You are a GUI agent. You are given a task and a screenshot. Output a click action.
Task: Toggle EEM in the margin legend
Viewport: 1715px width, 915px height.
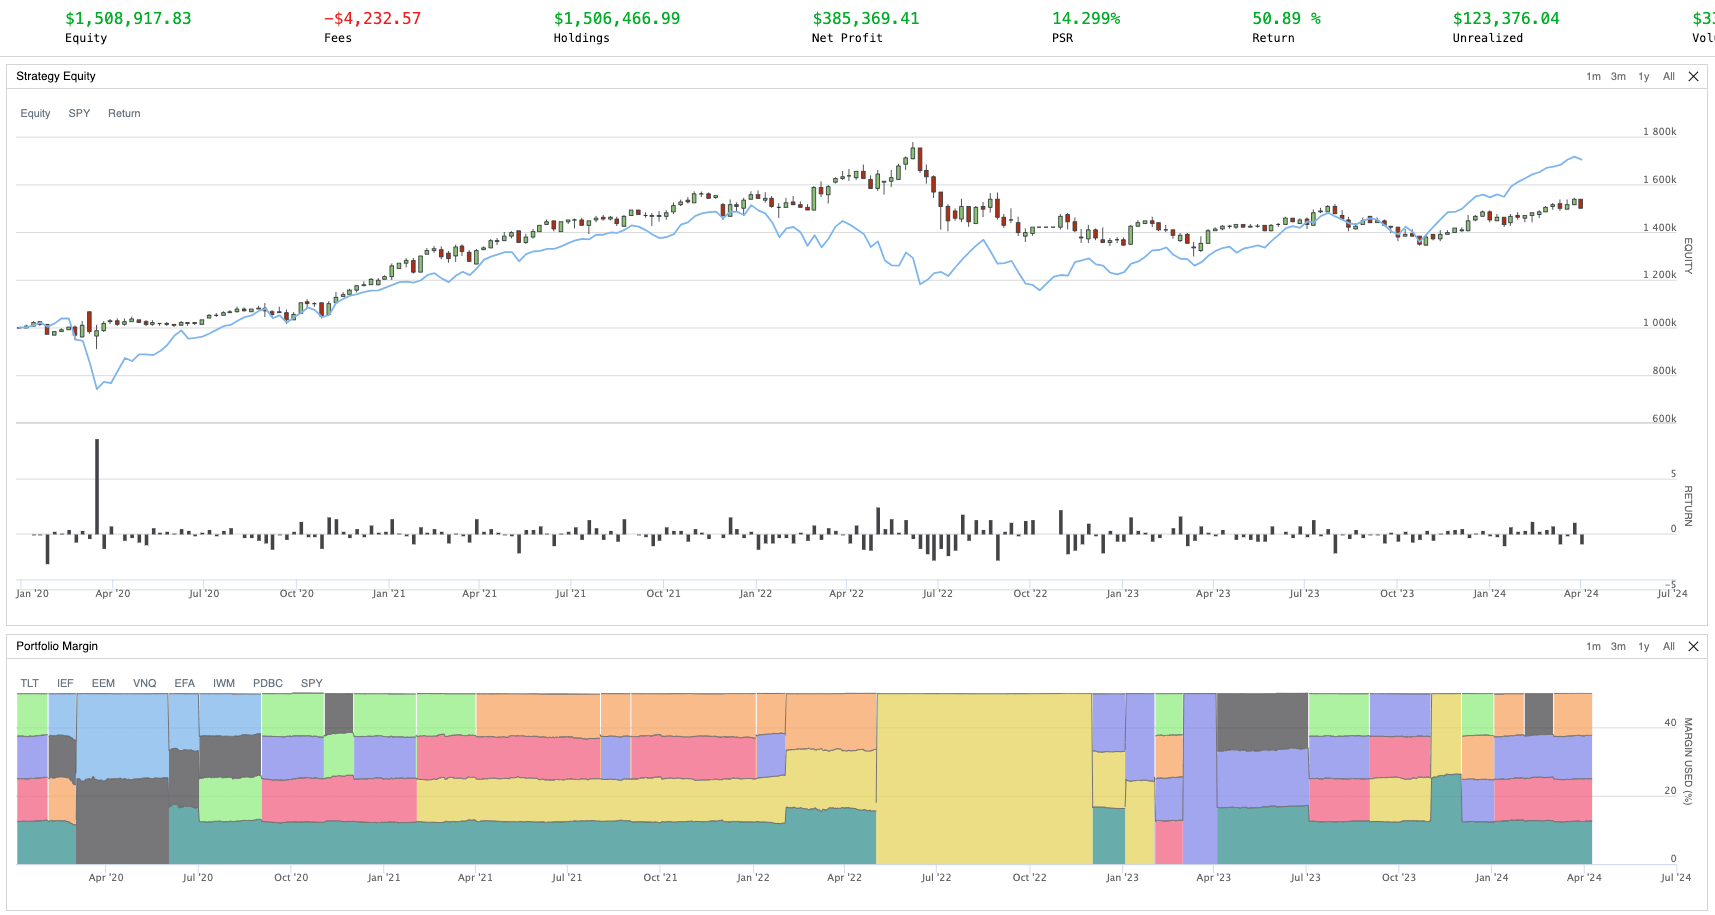click(103, 684)
